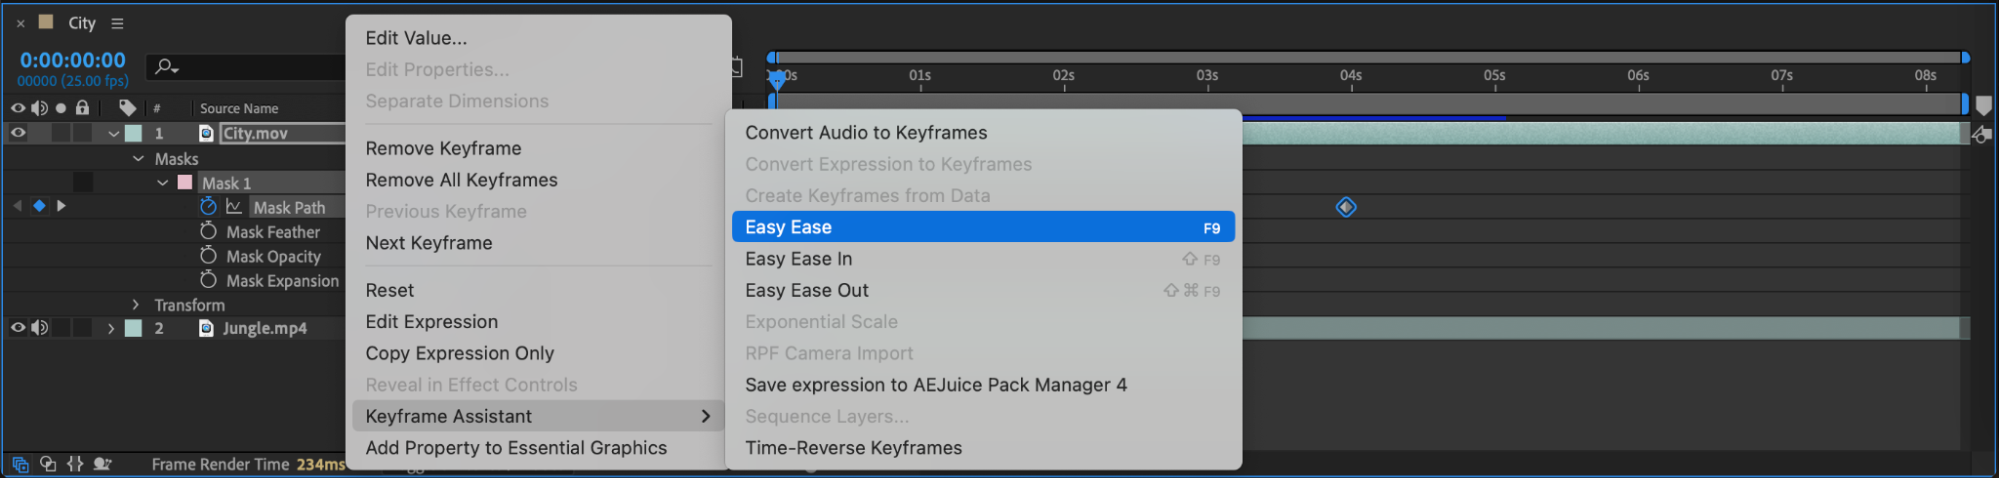Choose Remove All Keyframes
The width and height of the screenshot is (1999, 479).
461,180
